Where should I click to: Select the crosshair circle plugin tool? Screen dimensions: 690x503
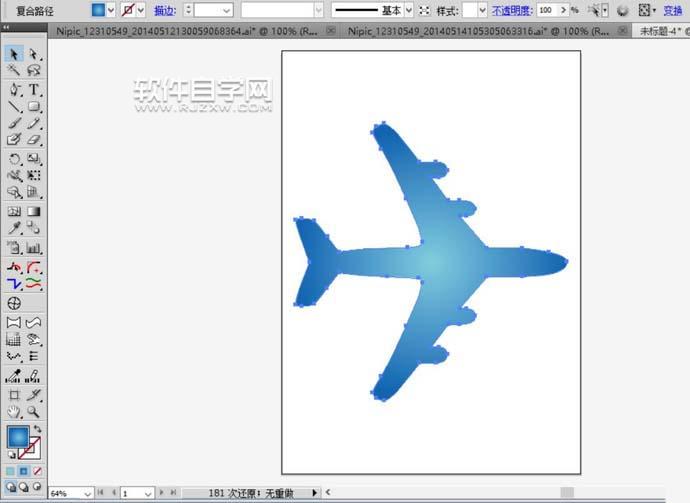(x=14, y=303)
